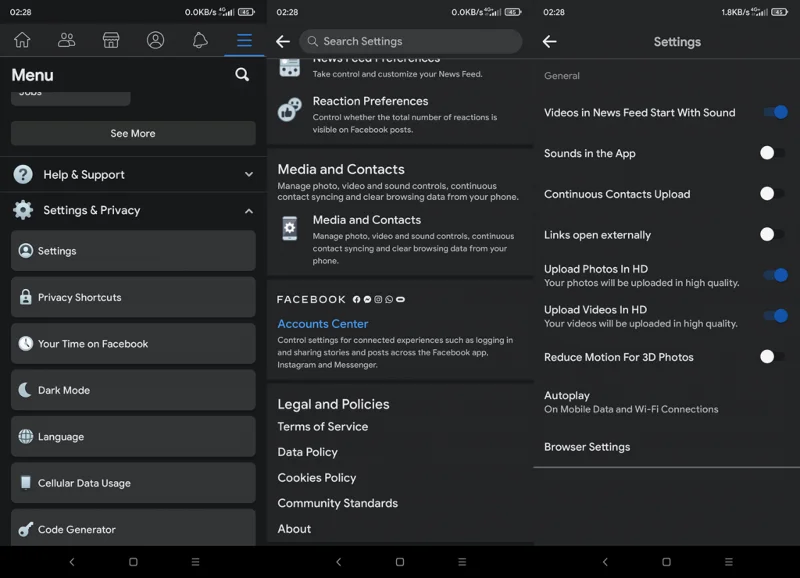800x578 pixels.
Task: Tap the See More button
Action: pos(133,133)
